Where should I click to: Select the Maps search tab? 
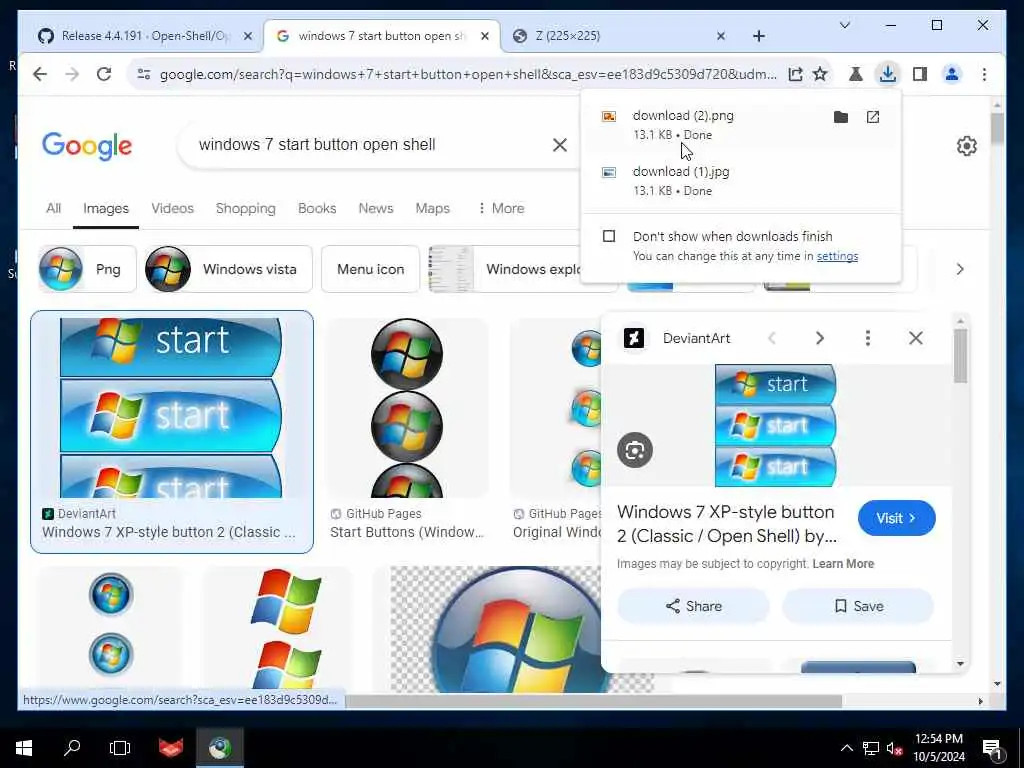[x=432, y=208]
